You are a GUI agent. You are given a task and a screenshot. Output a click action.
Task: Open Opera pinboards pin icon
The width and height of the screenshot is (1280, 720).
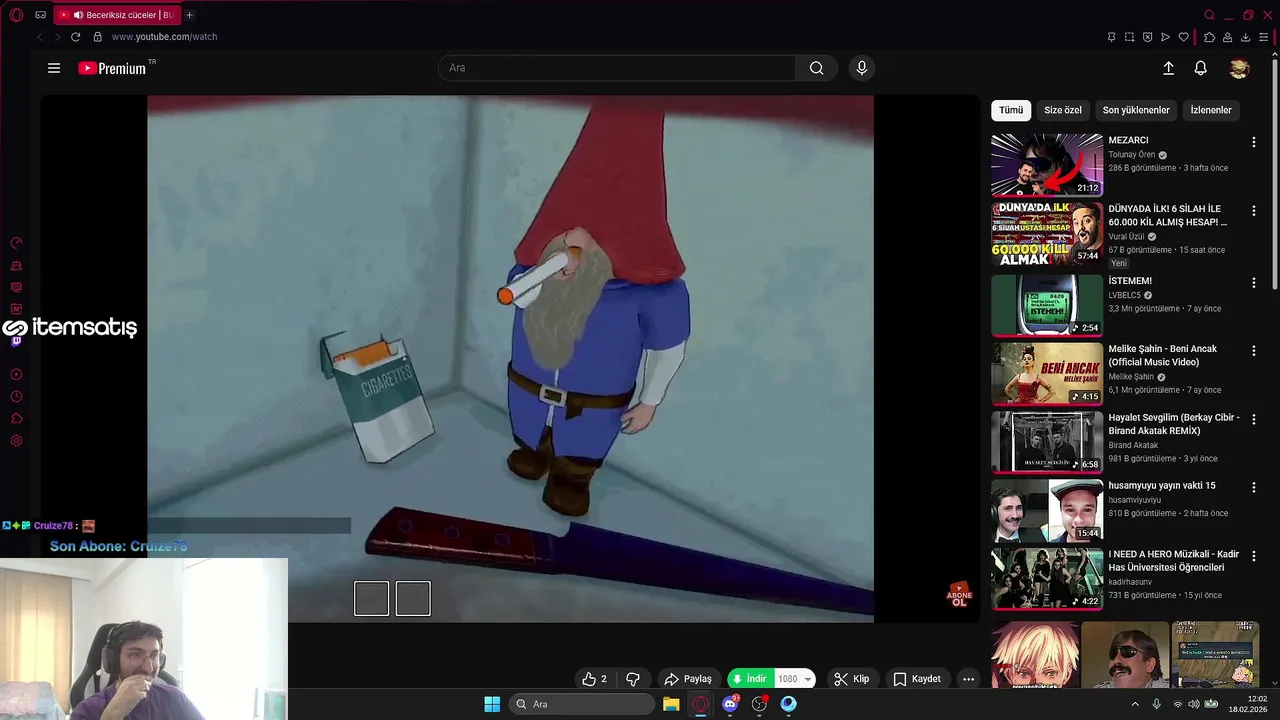pyautogui.click(x=1111, y=37)
